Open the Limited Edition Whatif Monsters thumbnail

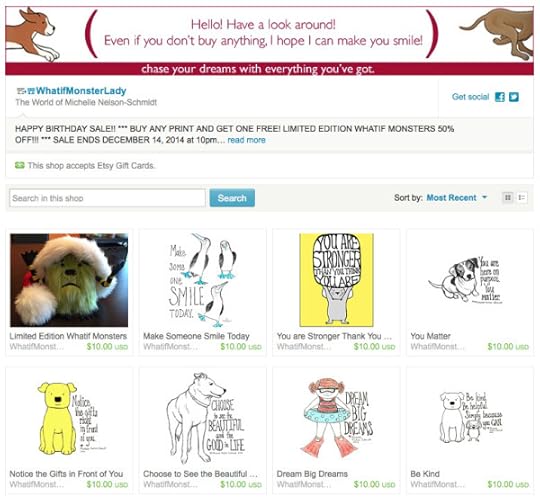[x=69, y=280]
